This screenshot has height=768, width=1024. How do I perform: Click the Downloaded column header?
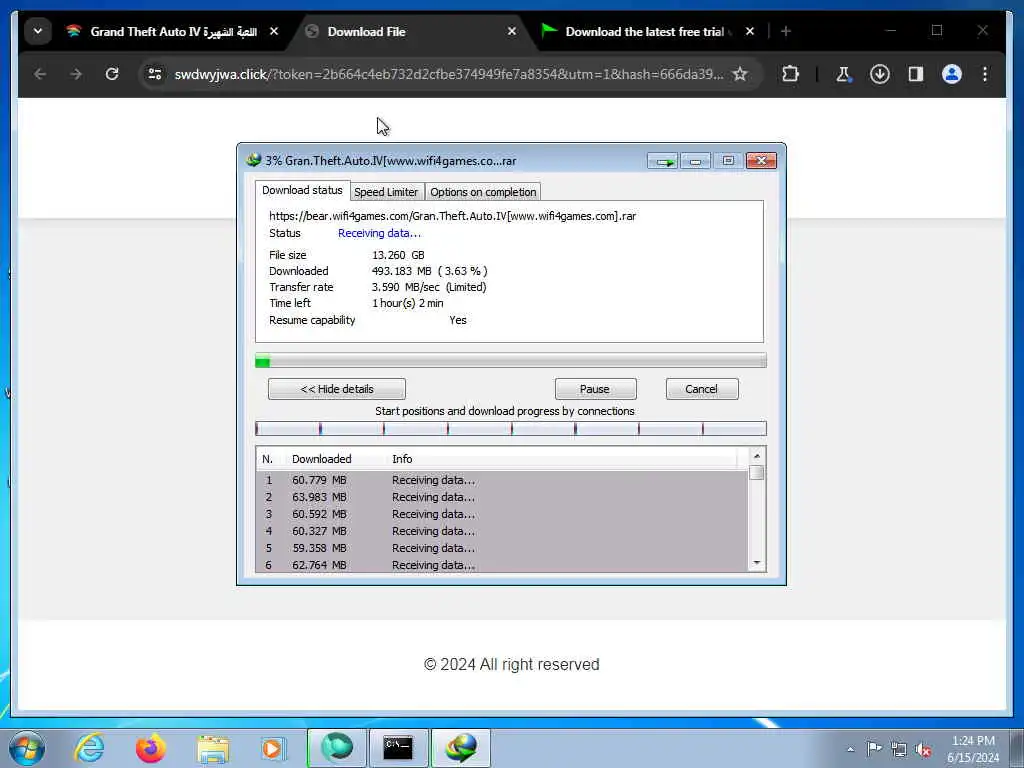point(322,459)
